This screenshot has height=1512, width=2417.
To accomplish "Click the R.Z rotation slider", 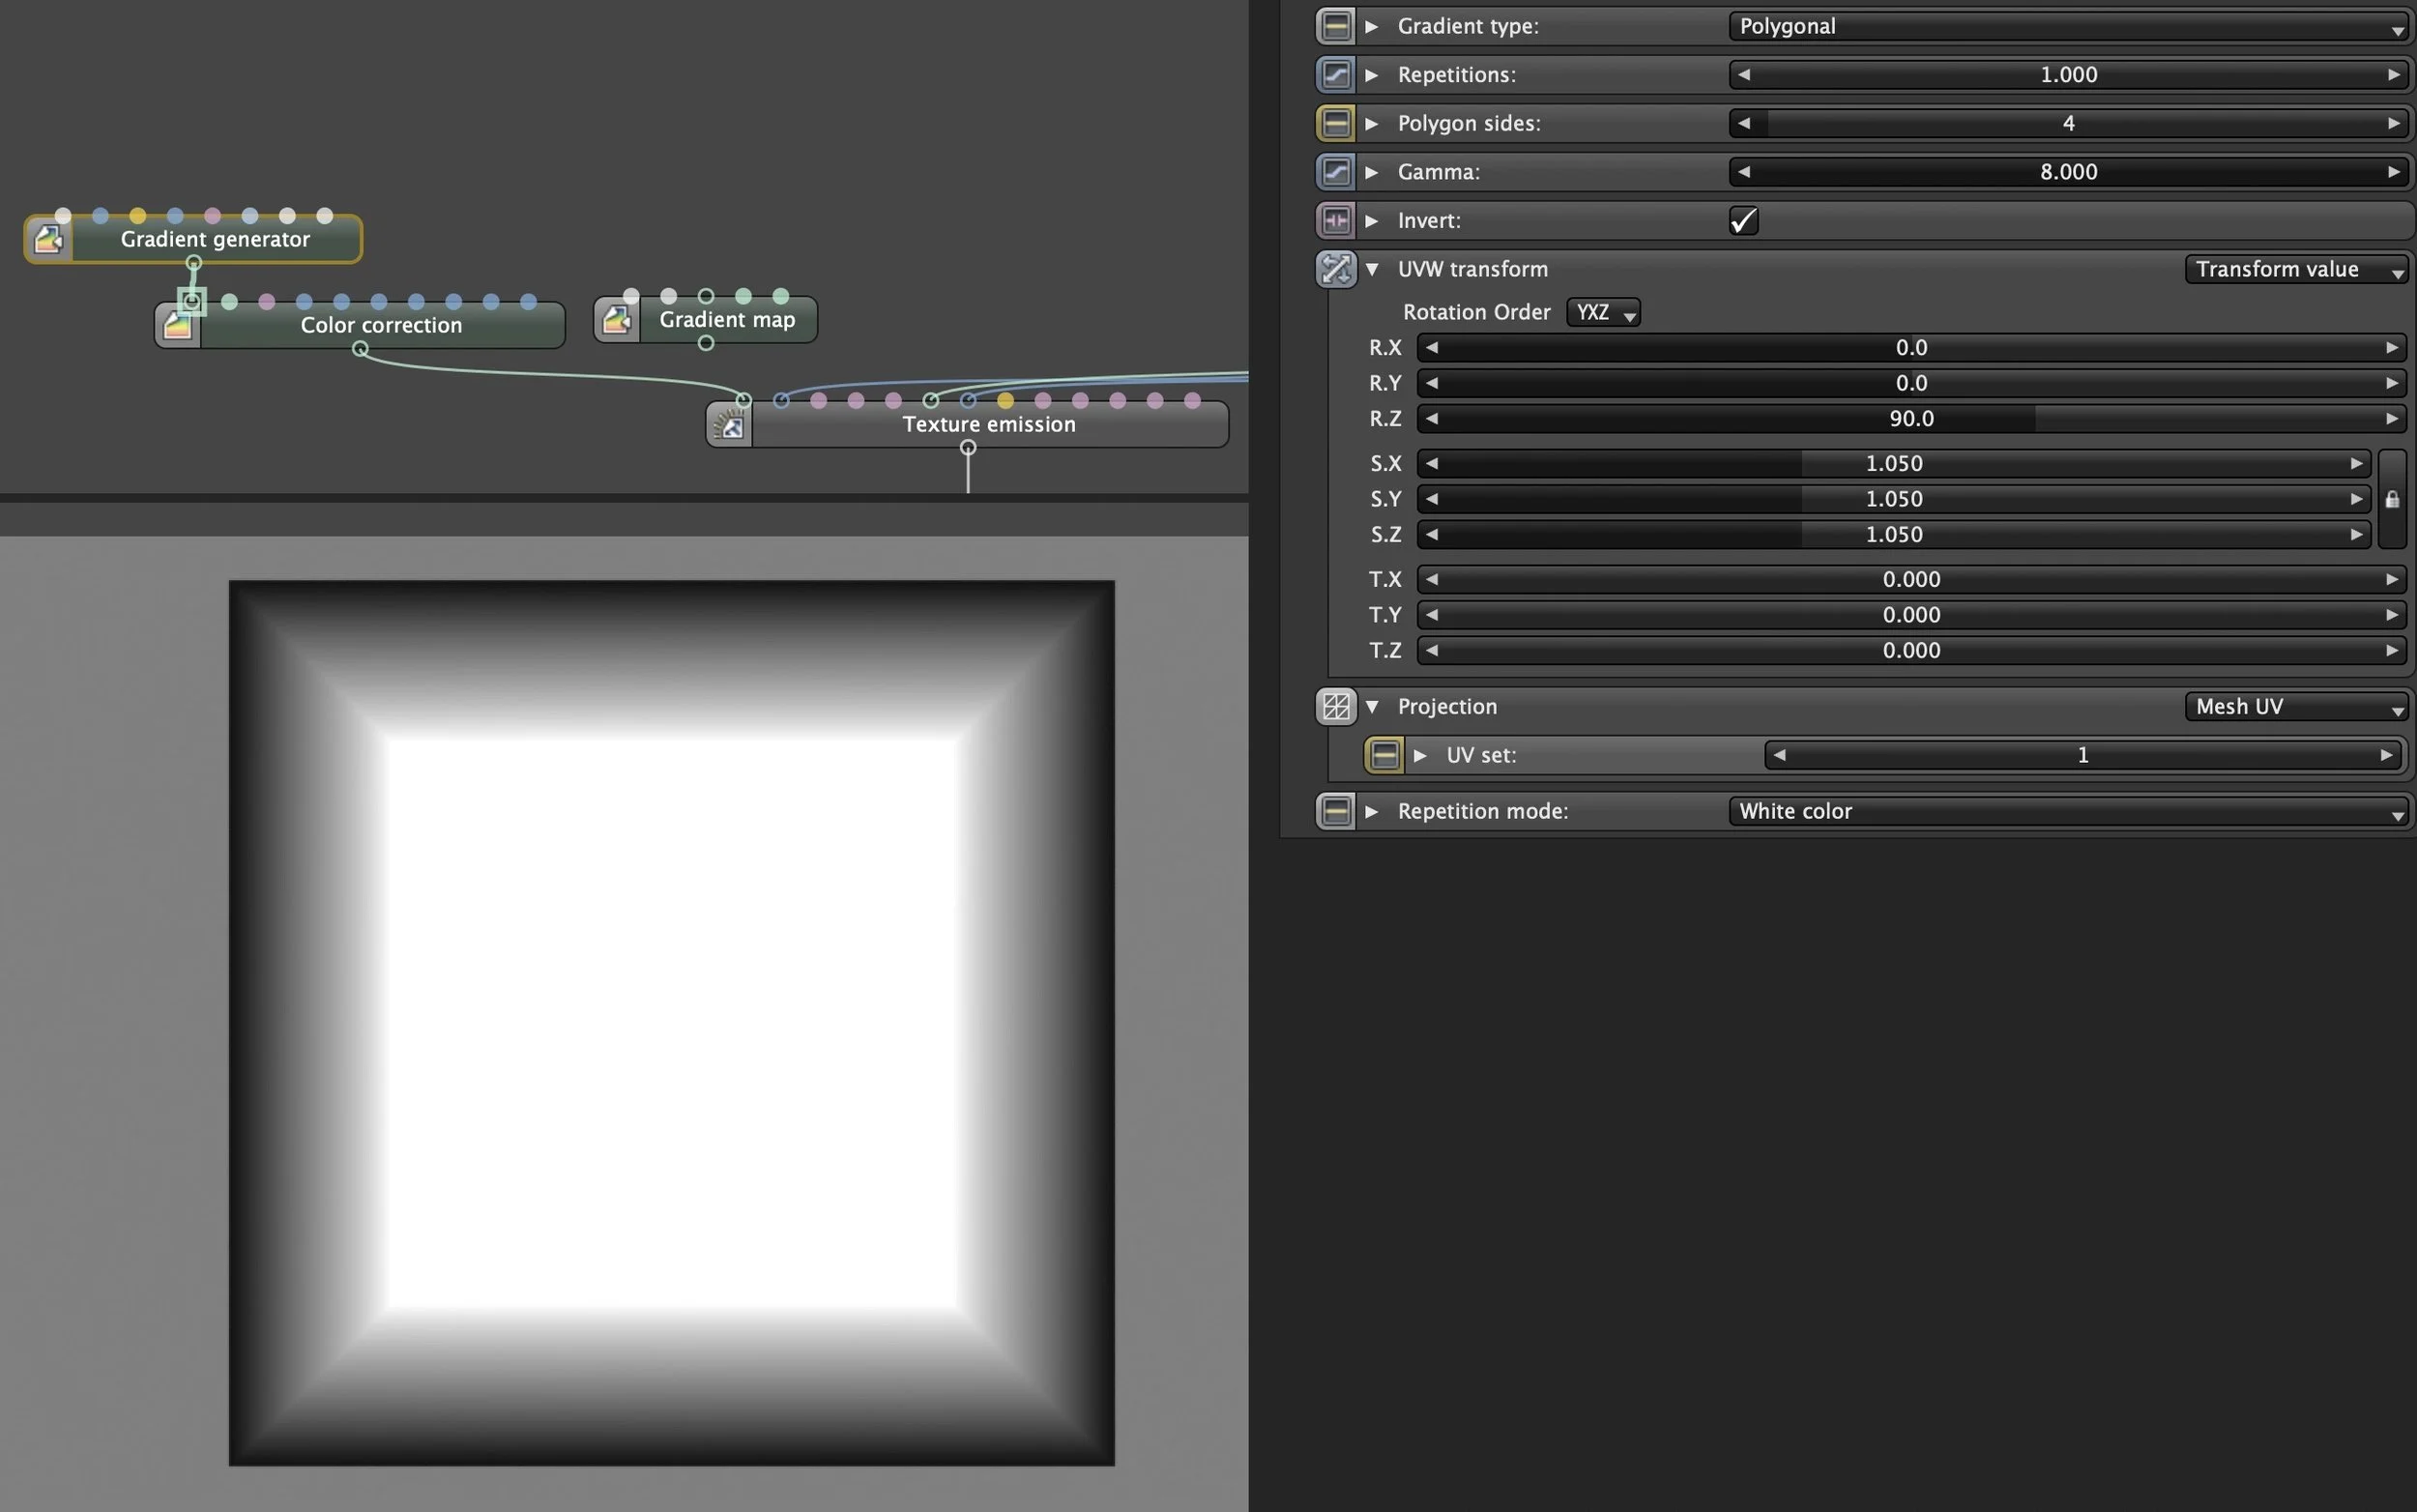I will tap(1910, 418).
